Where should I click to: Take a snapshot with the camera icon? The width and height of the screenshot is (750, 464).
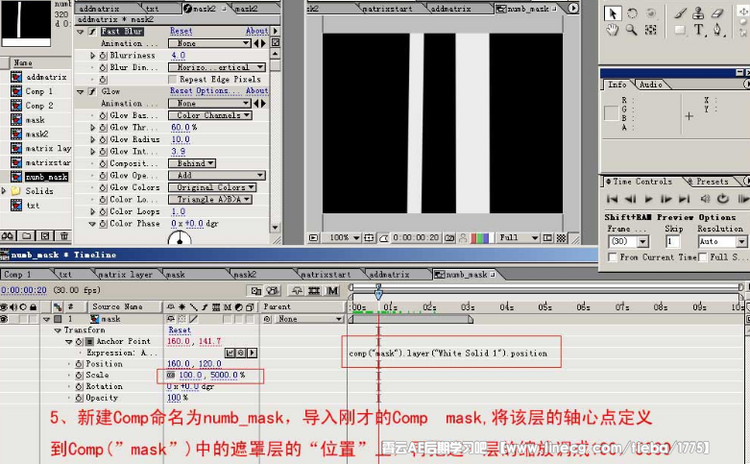(449, 238)
